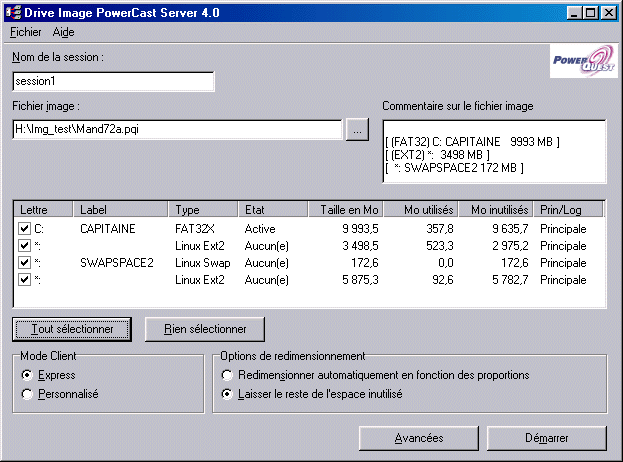Toggle checkbox for the 5 875,3 Linux Ext2 partition
Screen dimensions: 623x462
pos(24,280)
